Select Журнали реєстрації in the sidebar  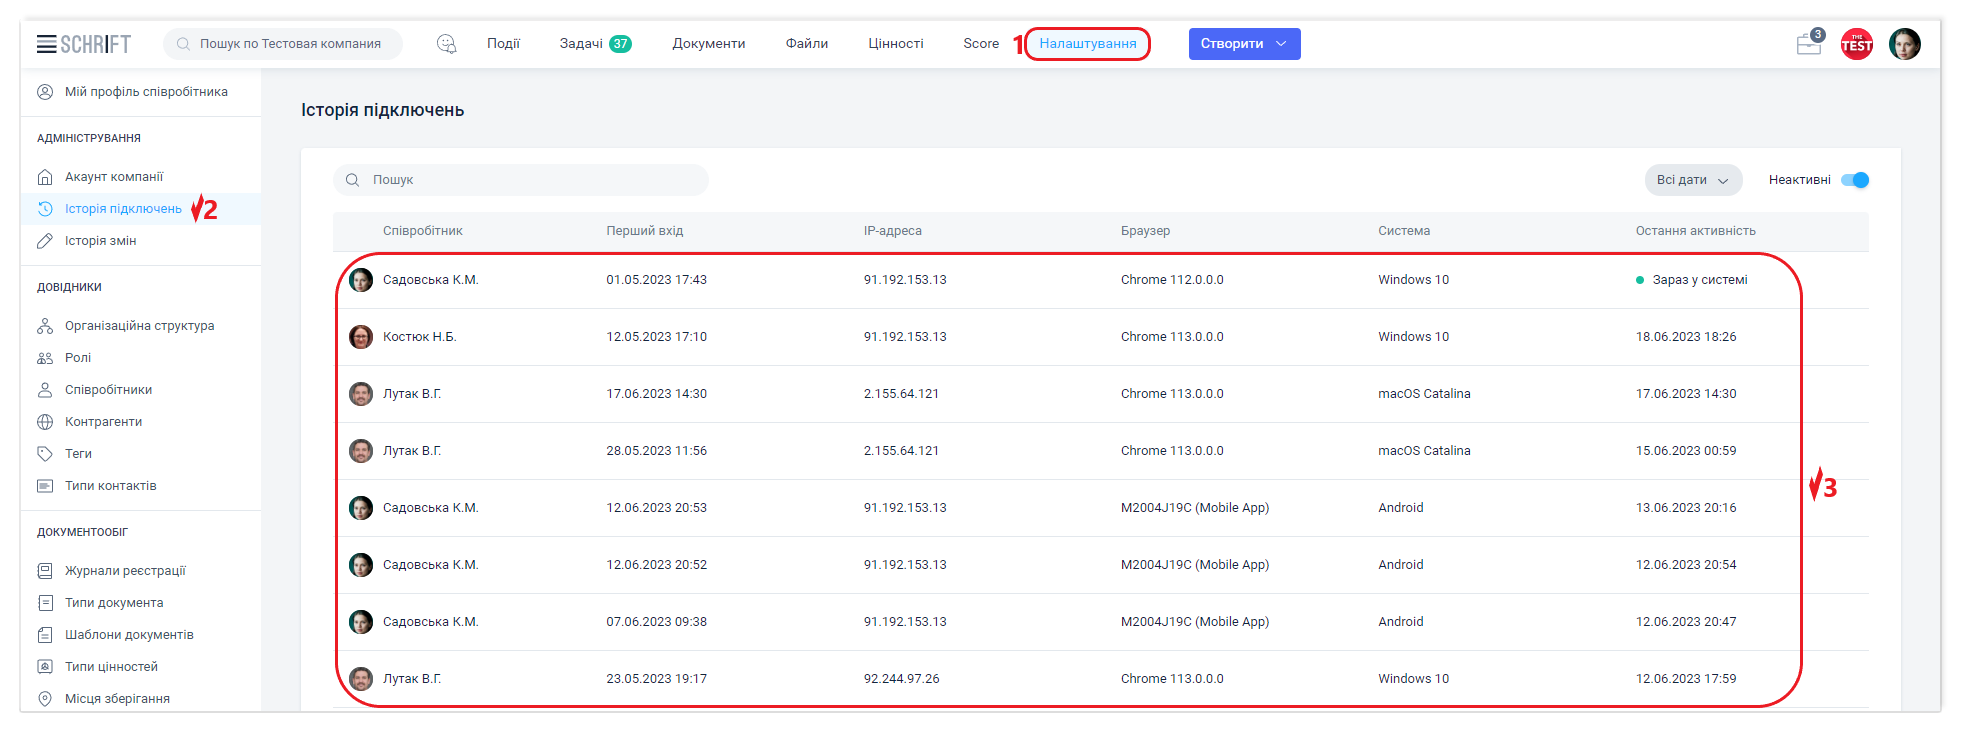[x=125, y=571]
